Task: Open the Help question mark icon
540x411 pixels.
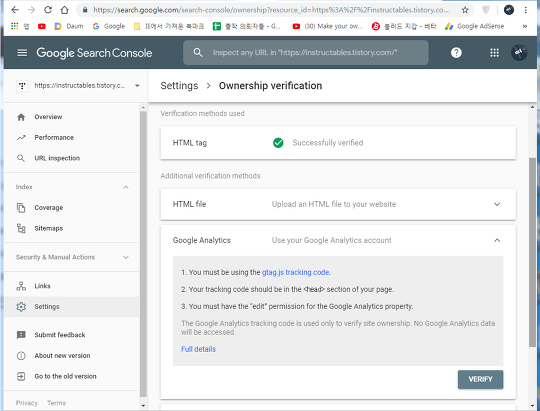Action: 456,53
